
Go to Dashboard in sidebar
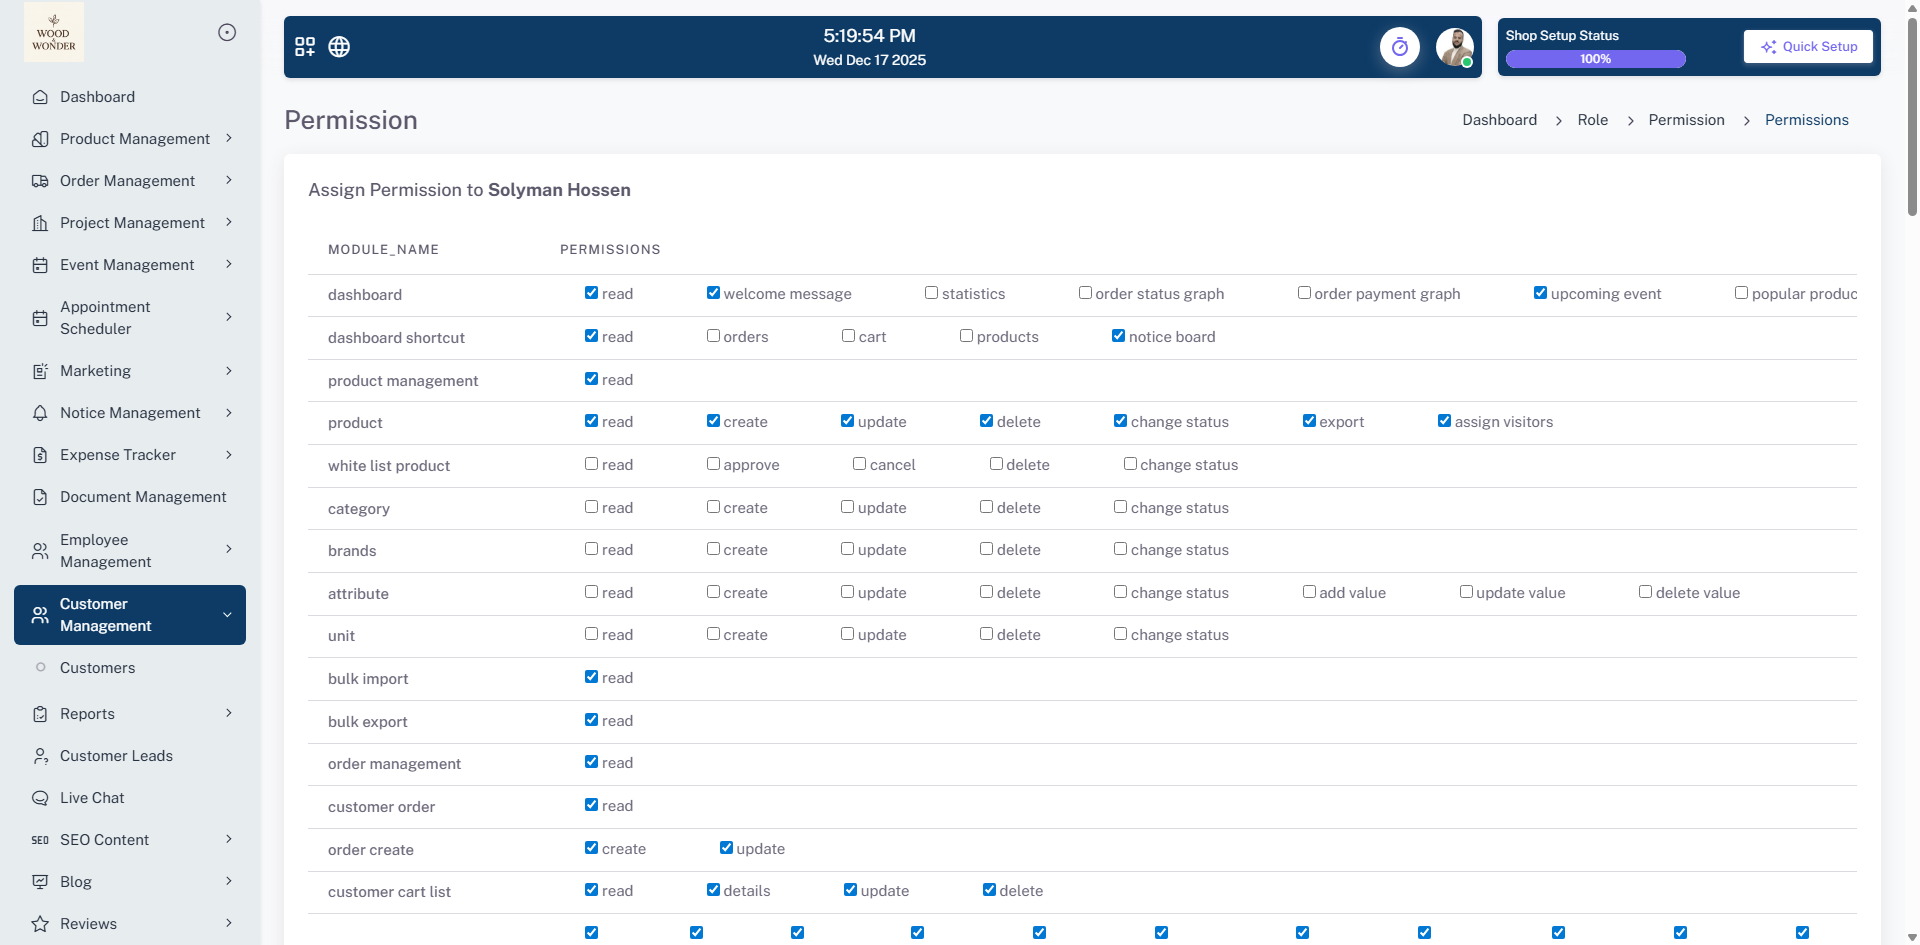click(97, 97)
